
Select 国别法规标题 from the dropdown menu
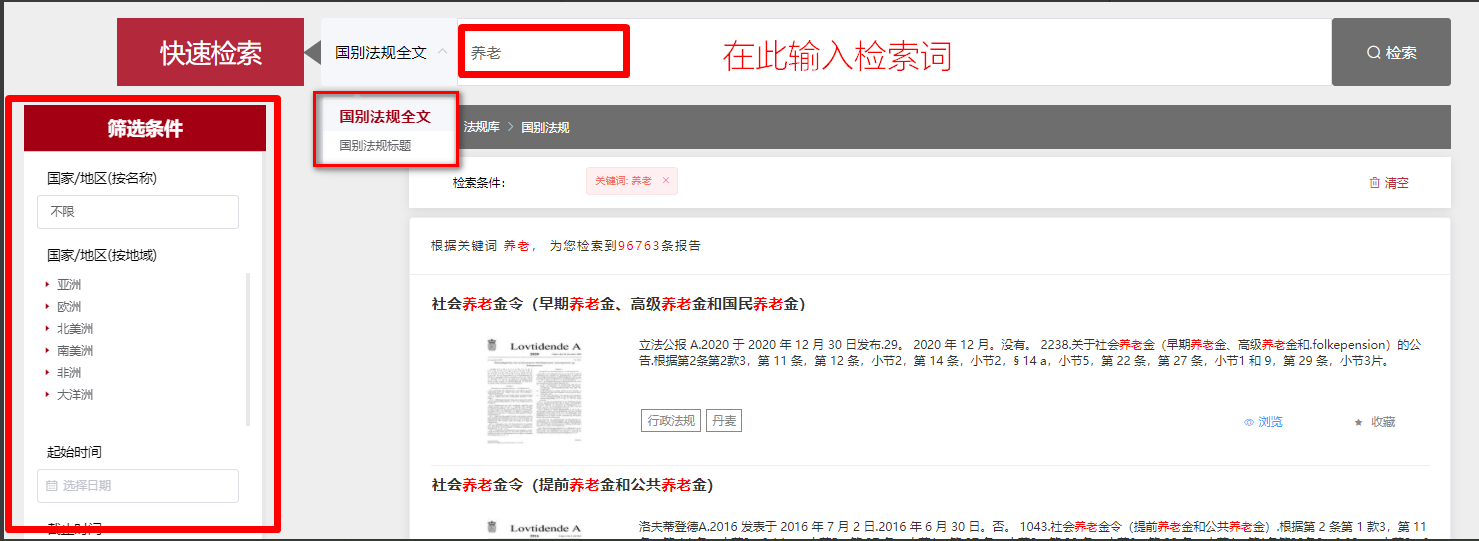coord(375,145)
